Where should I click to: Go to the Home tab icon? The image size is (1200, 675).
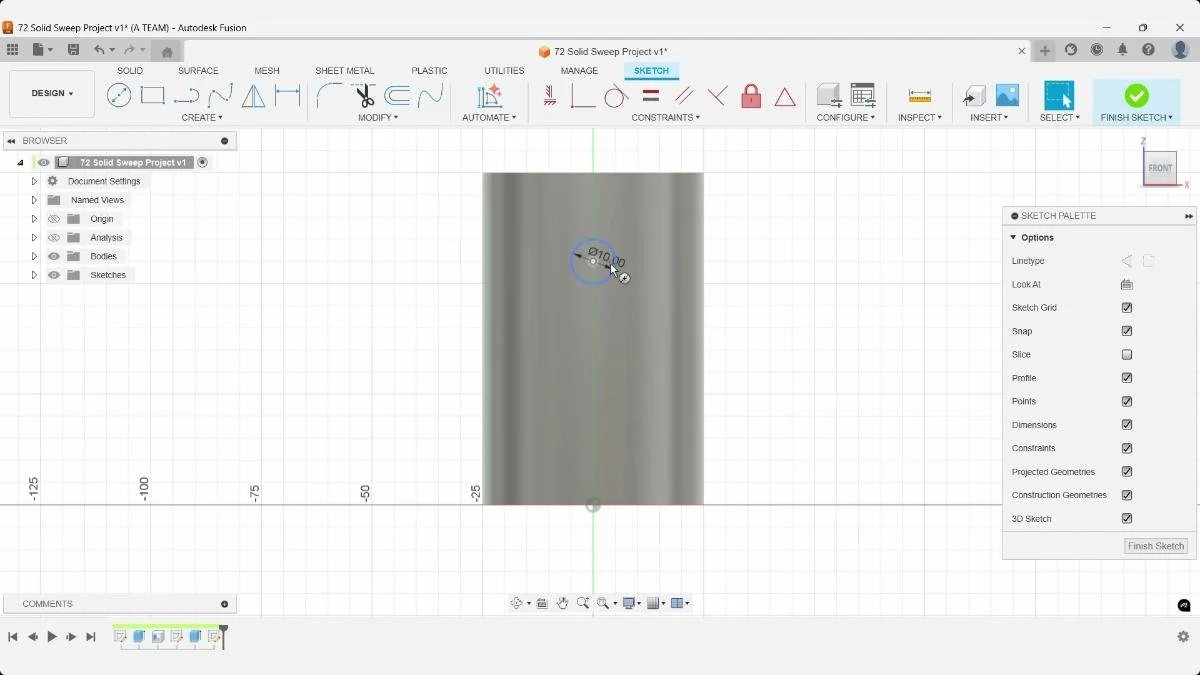click(167, 52)
